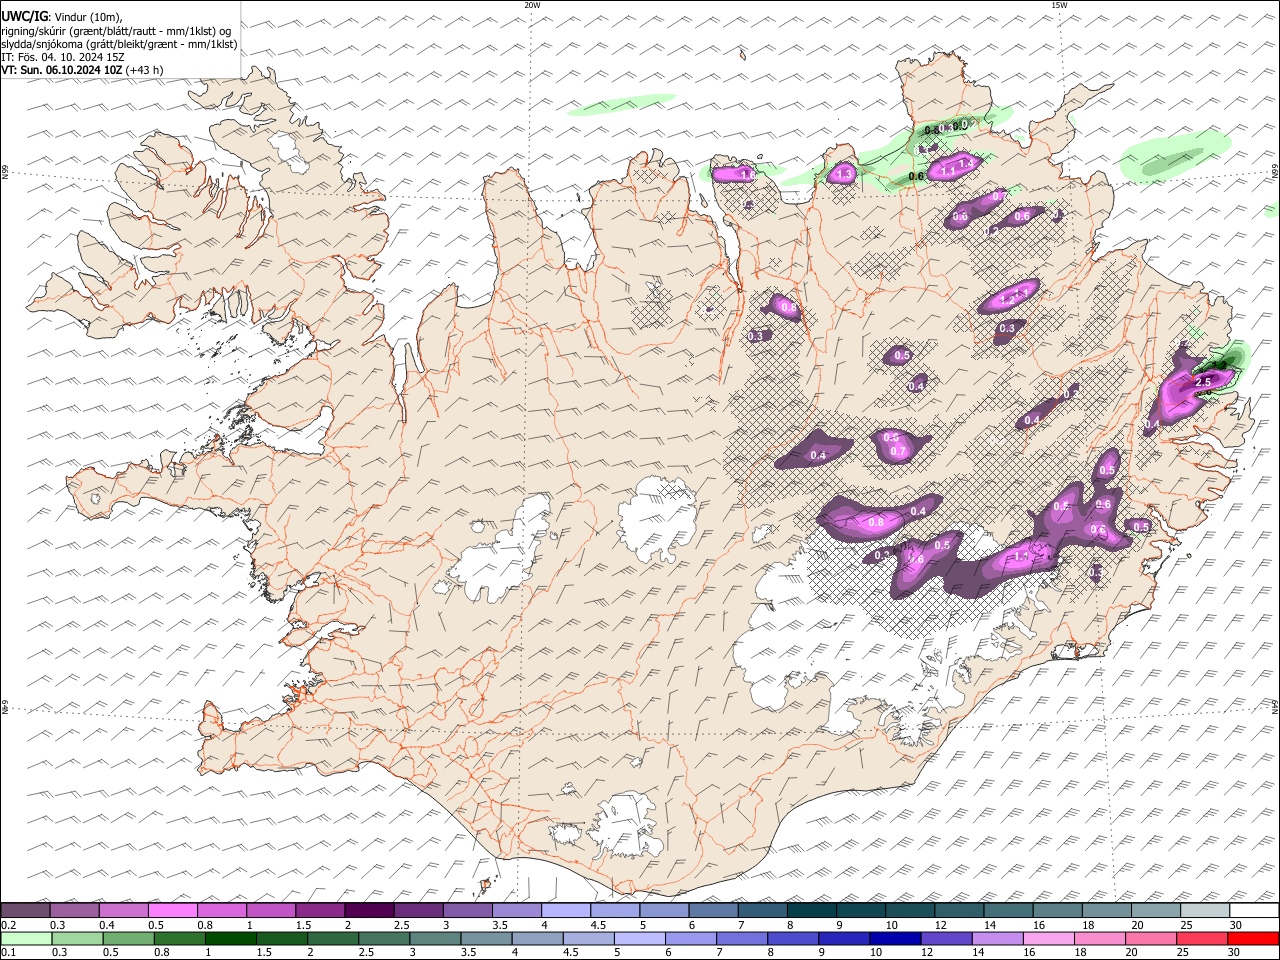Click the 30 label in the bottom legend row

1236,952
